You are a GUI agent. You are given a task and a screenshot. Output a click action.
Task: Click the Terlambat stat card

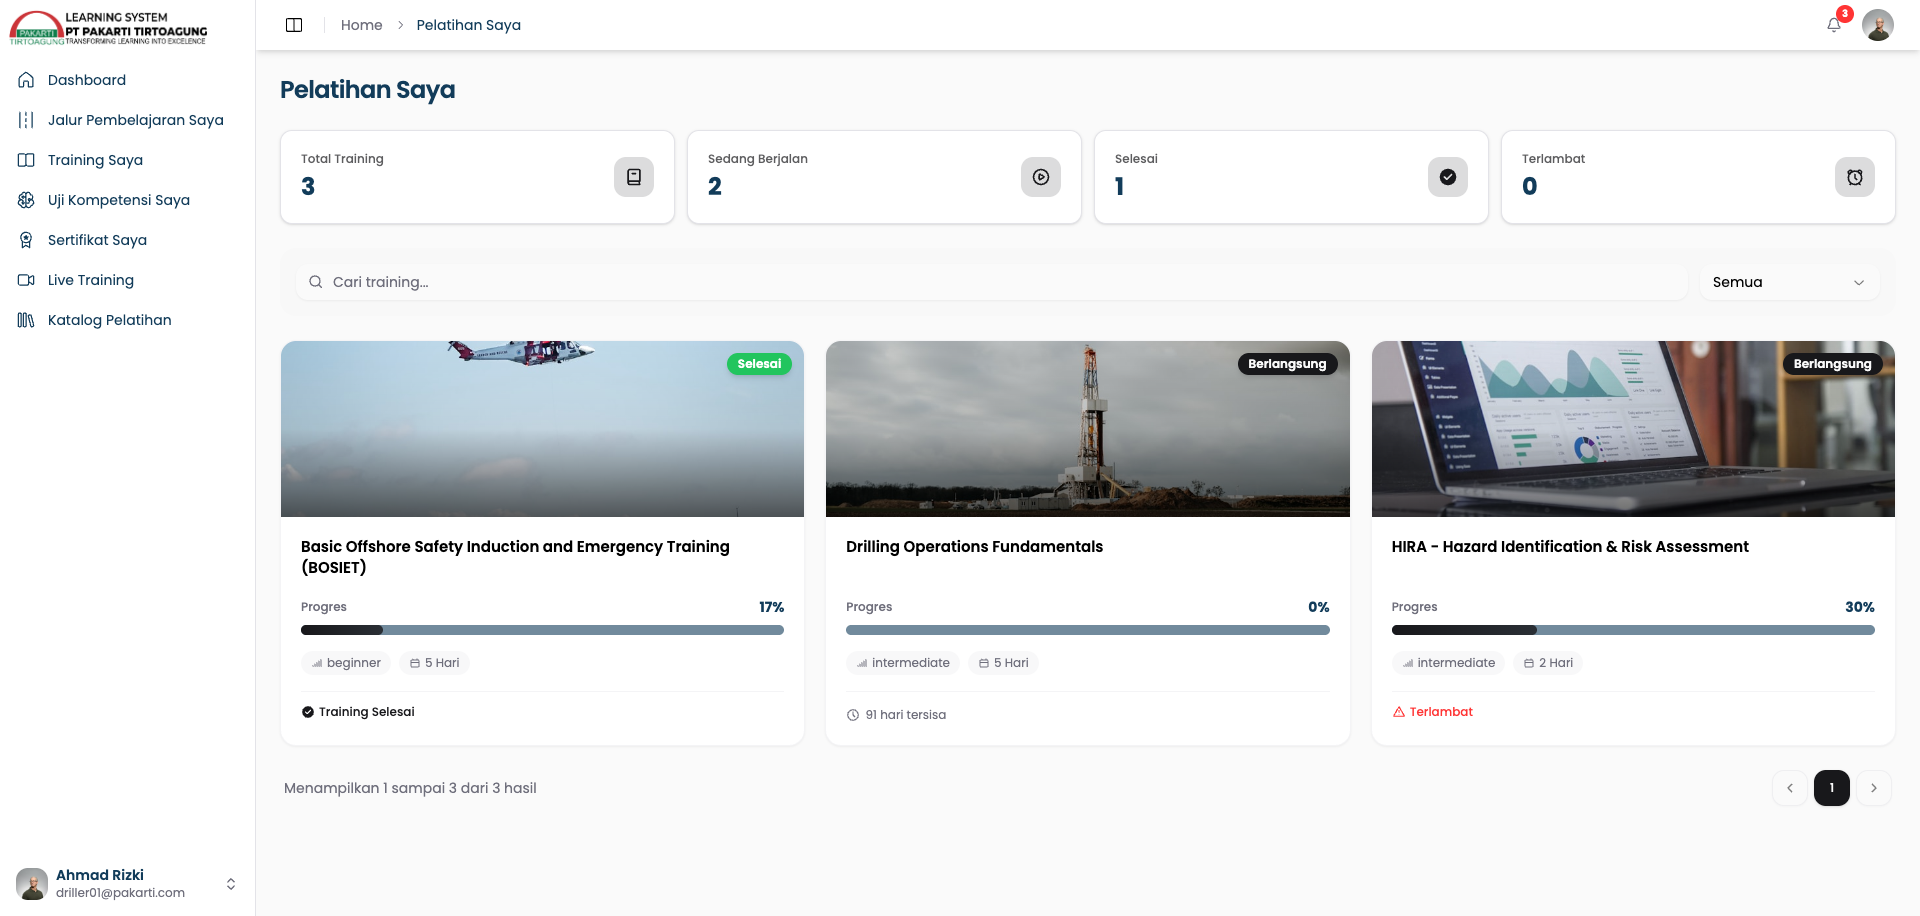coord(1698,177)
